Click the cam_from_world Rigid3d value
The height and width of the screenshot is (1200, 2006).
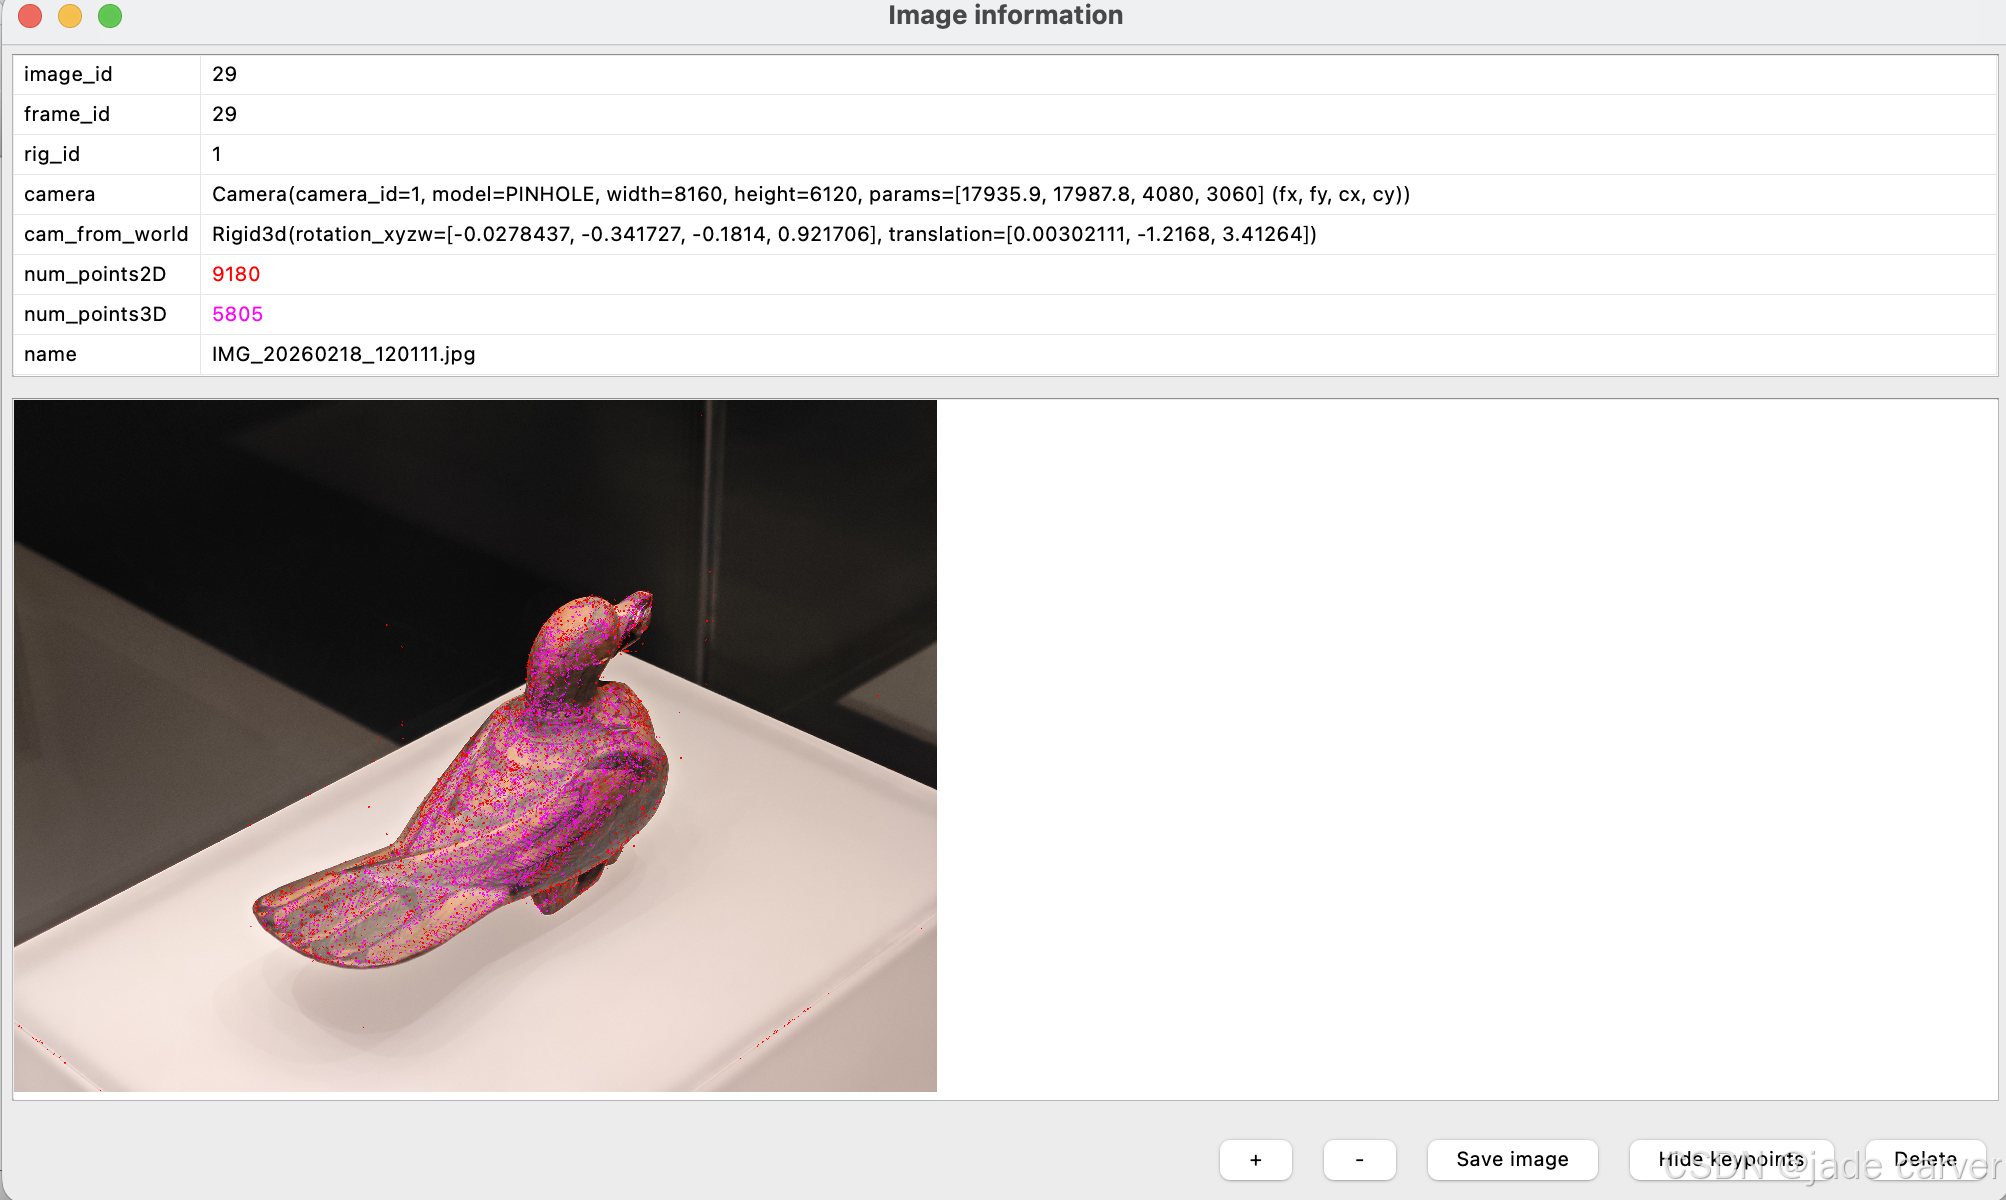(764, 234)
